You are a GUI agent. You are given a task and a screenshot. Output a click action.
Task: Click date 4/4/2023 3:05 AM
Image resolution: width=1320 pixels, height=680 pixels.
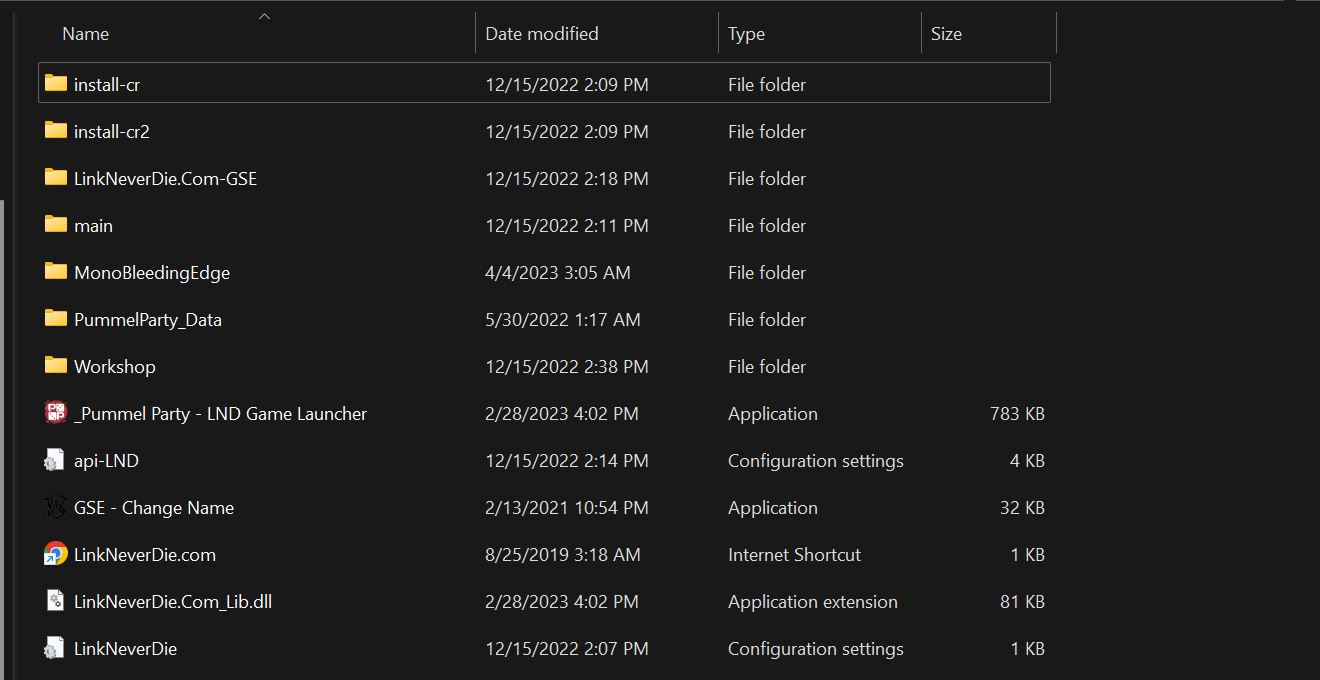pyautogui.click(x=558, y=273)
